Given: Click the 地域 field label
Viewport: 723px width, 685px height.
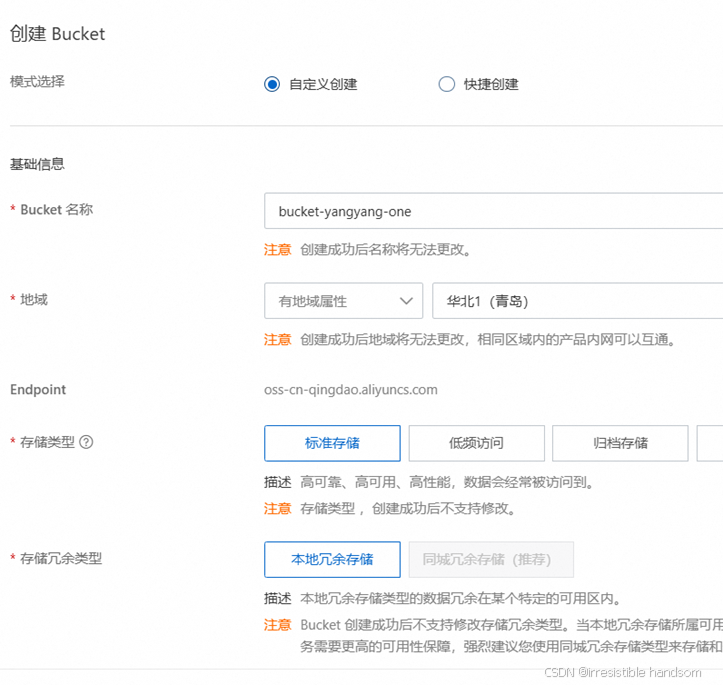Looking at the screenshot, I should (34, 299).
